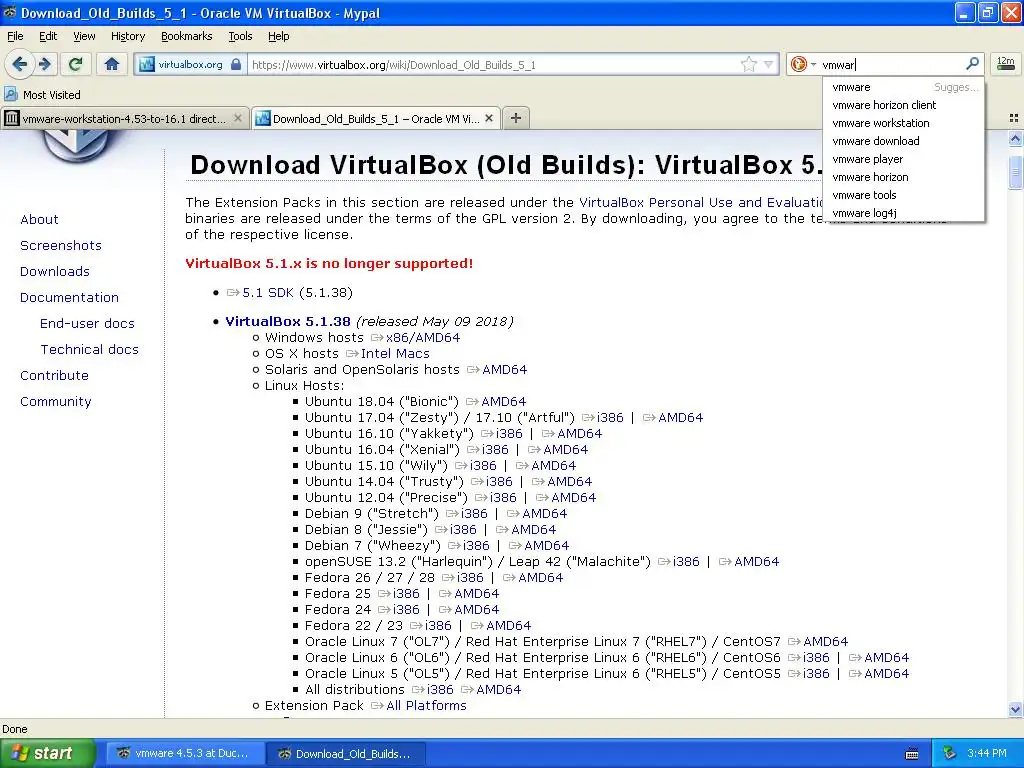Visit the Community sidebar link

pyautogui.click(x=56, y=402)
